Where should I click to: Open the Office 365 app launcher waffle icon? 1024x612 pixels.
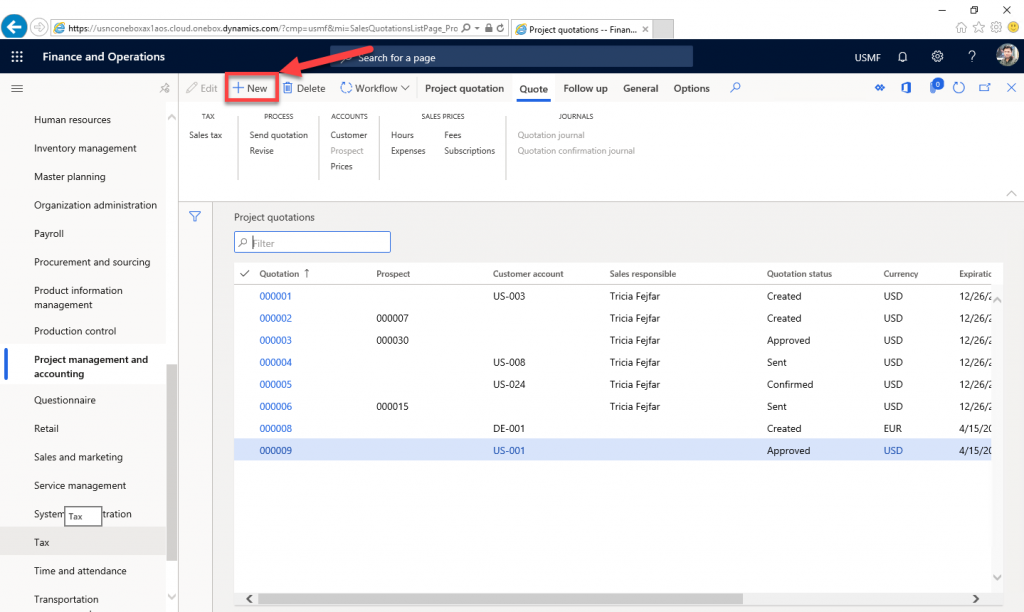[x=16, y=57]
